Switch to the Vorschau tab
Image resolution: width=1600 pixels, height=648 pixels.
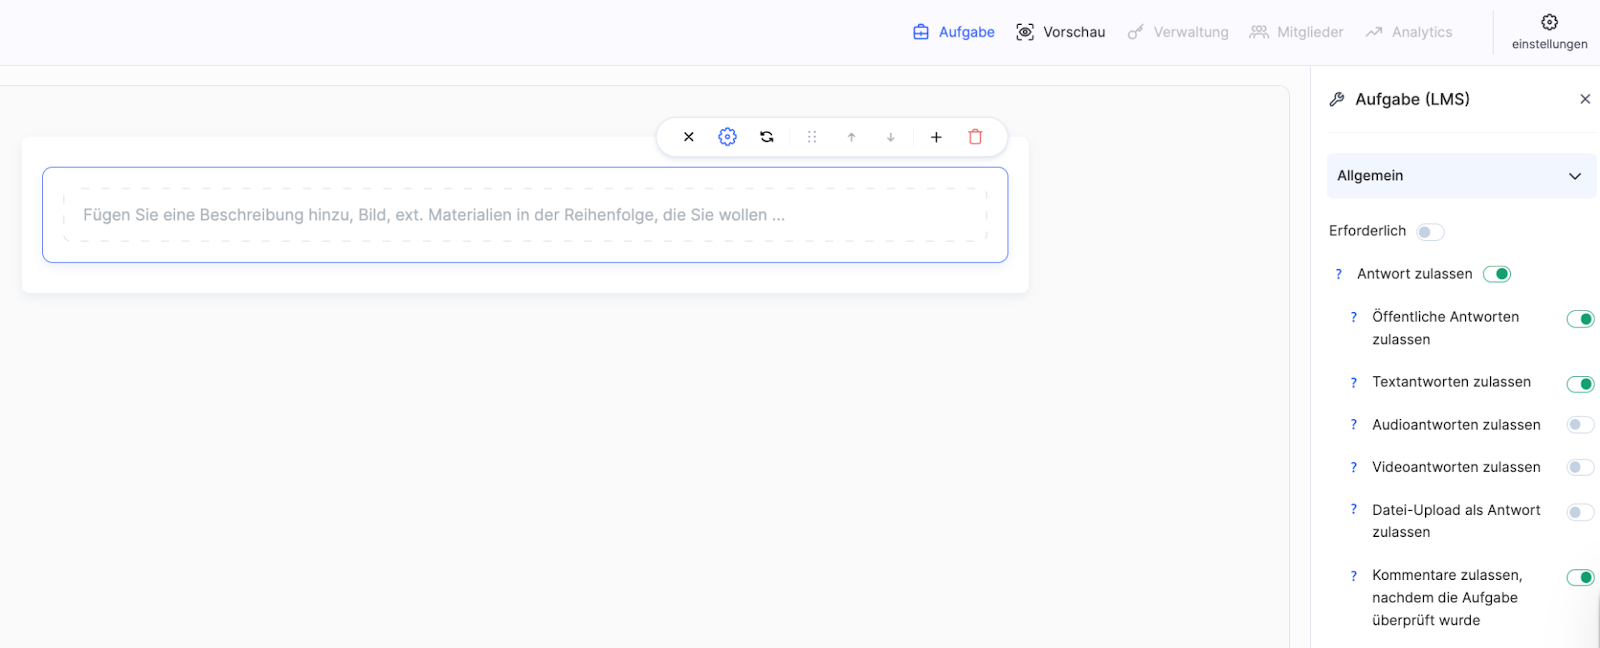tap(1061, 32)
